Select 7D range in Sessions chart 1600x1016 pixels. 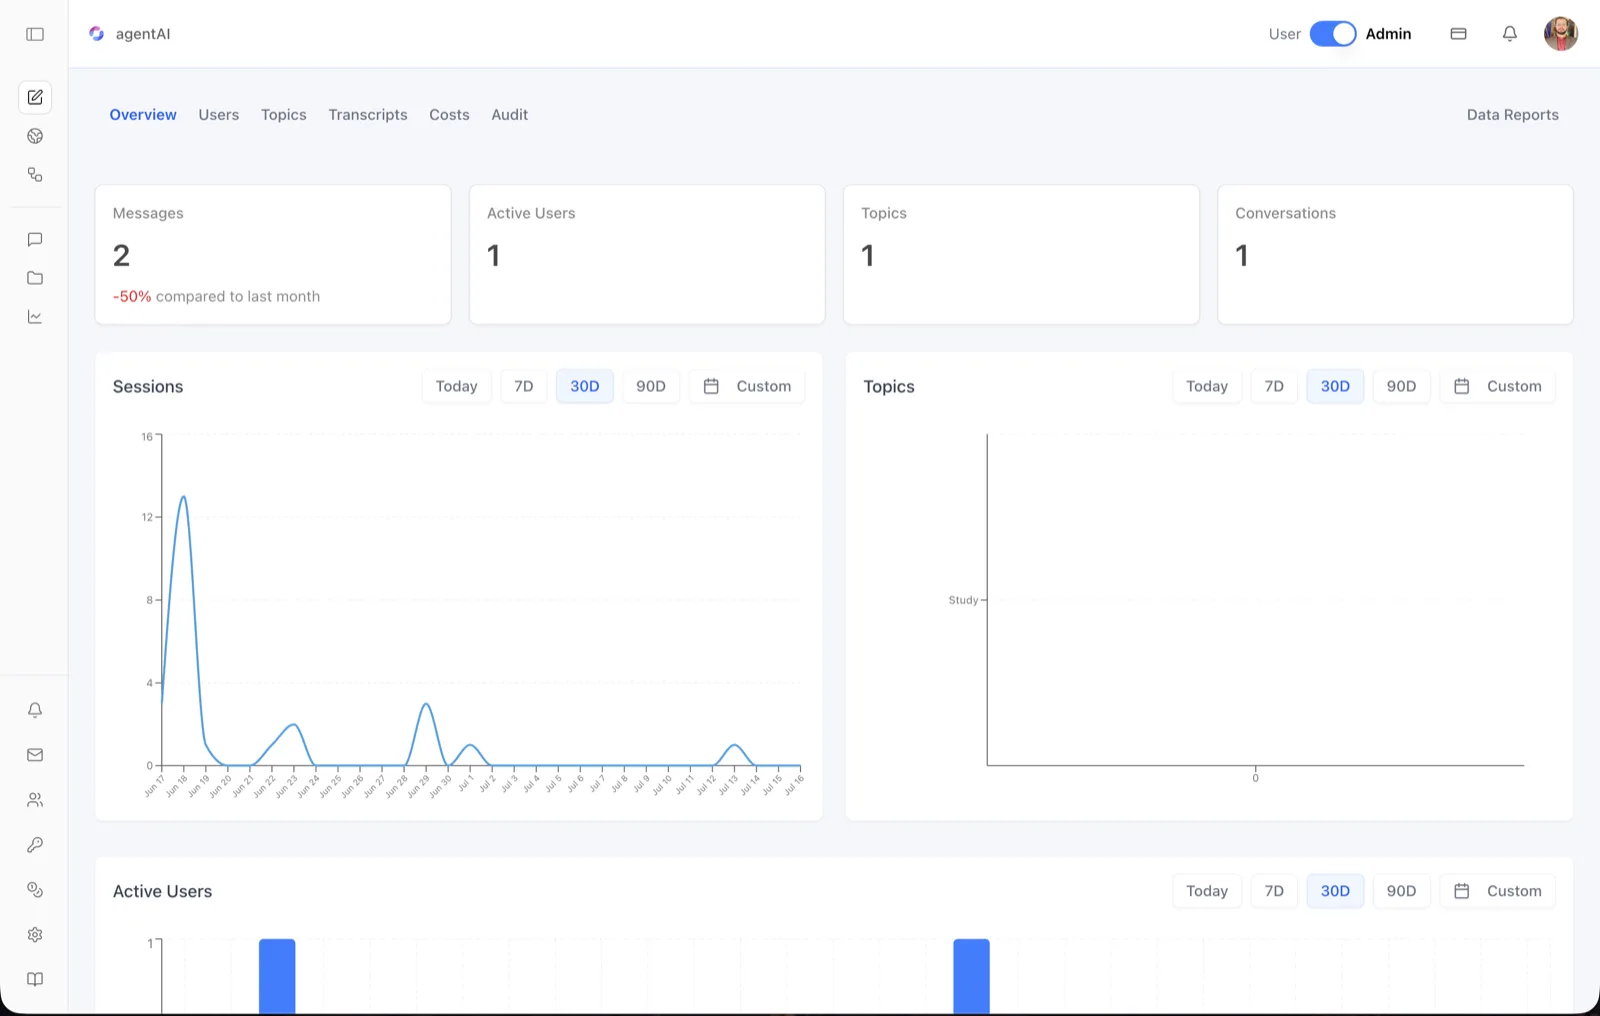tap(524, 386)
